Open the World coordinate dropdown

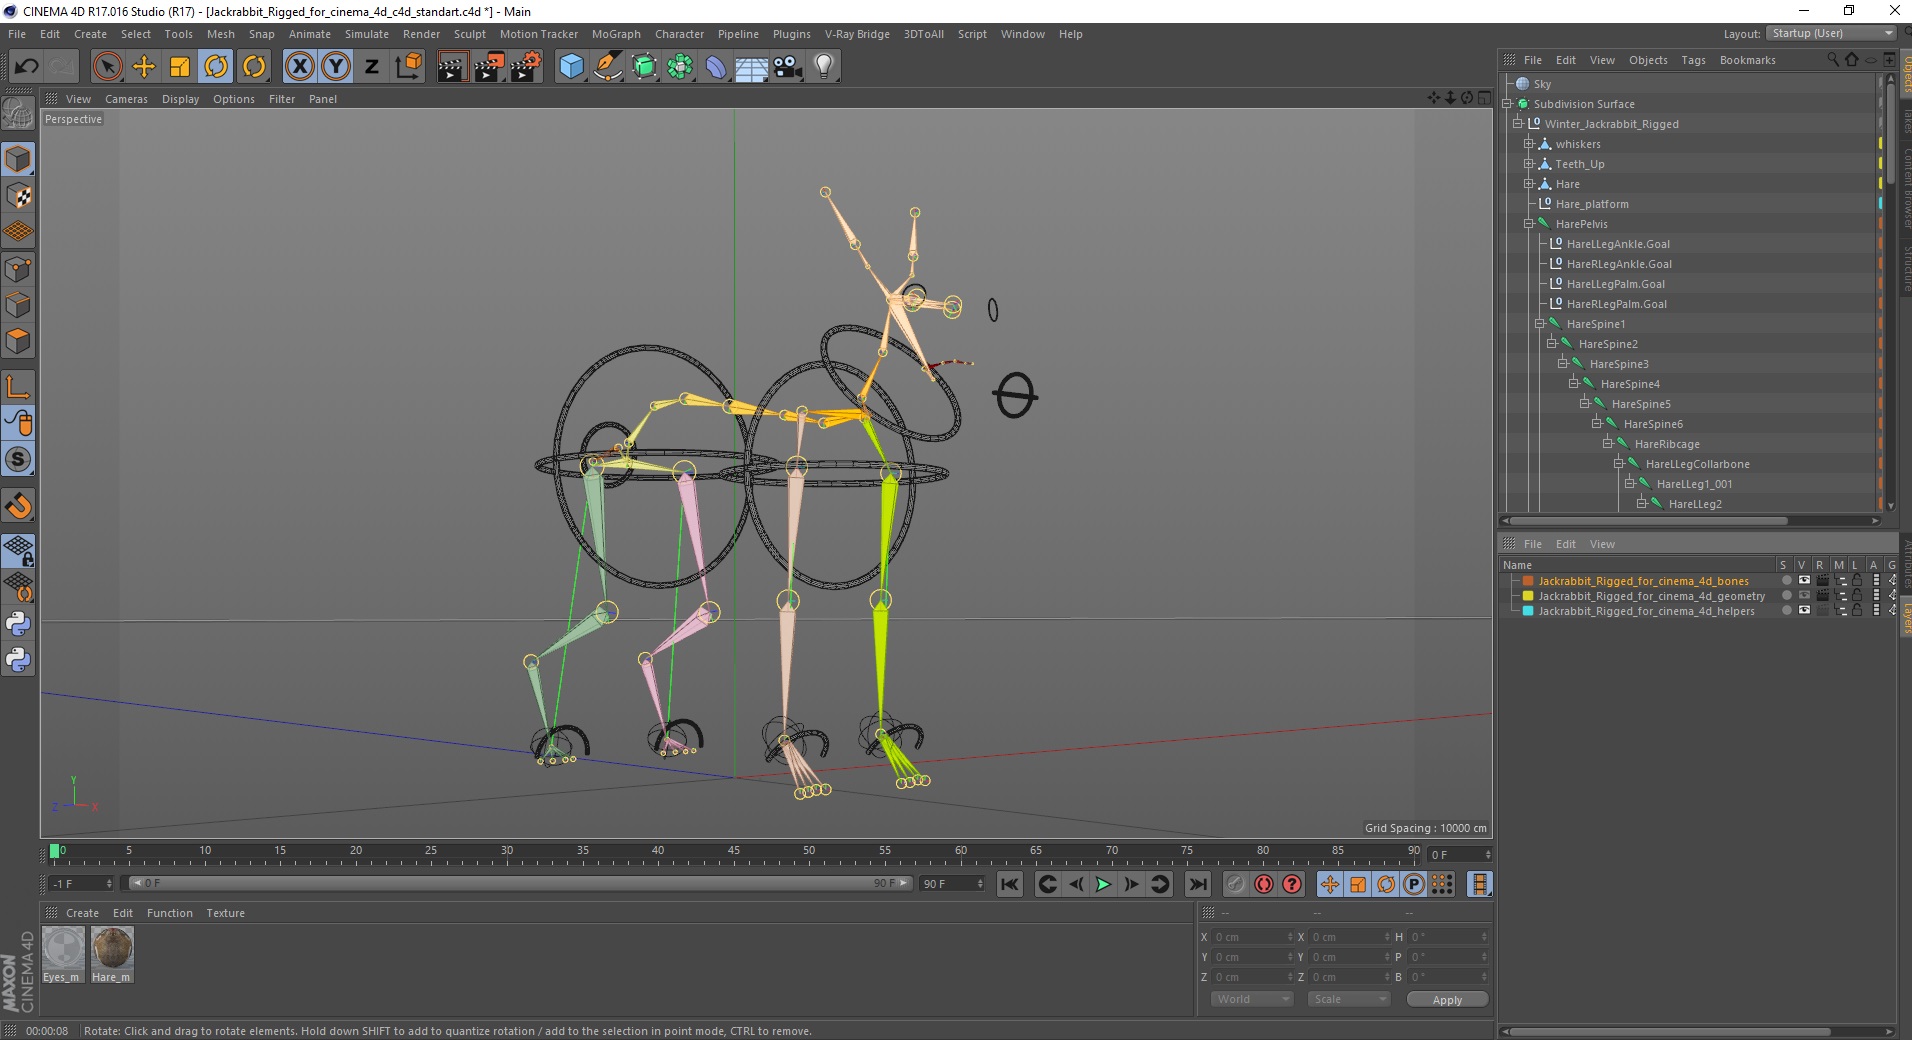[1252, 999]
